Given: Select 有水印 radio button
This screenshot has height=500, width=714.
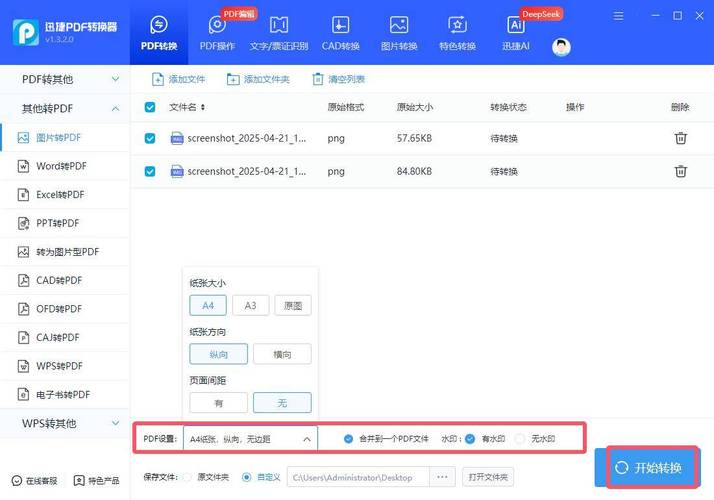Looking at the screenshot, I should 470,439.
